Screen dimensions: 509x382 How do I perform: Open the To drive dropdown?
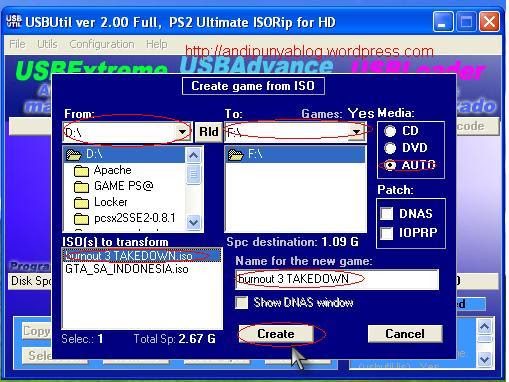click(x=356, y=132)
